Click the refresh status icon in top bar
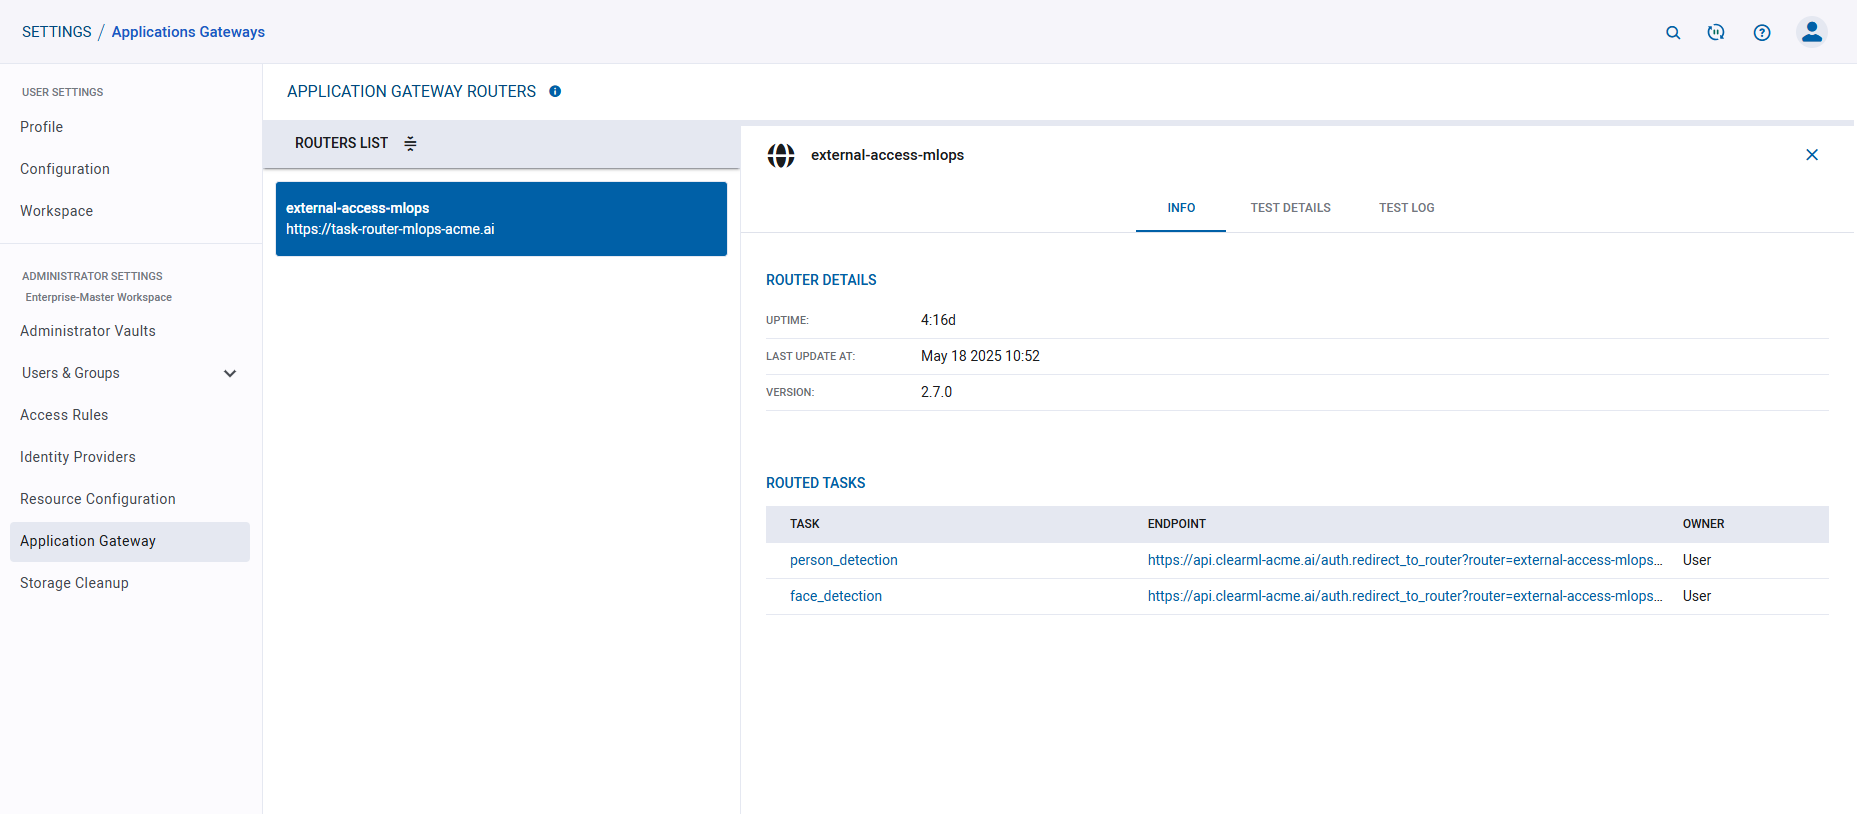Viewport: 1857px width, 814px height. point(1716,33)
